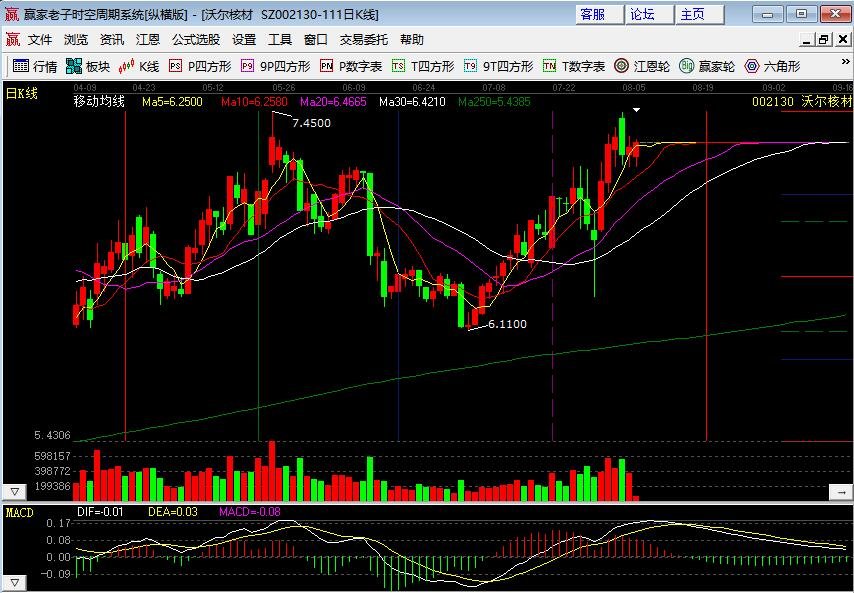
Task: Switch to K线 candlestick chart view
Action: (x=139, y=67)
